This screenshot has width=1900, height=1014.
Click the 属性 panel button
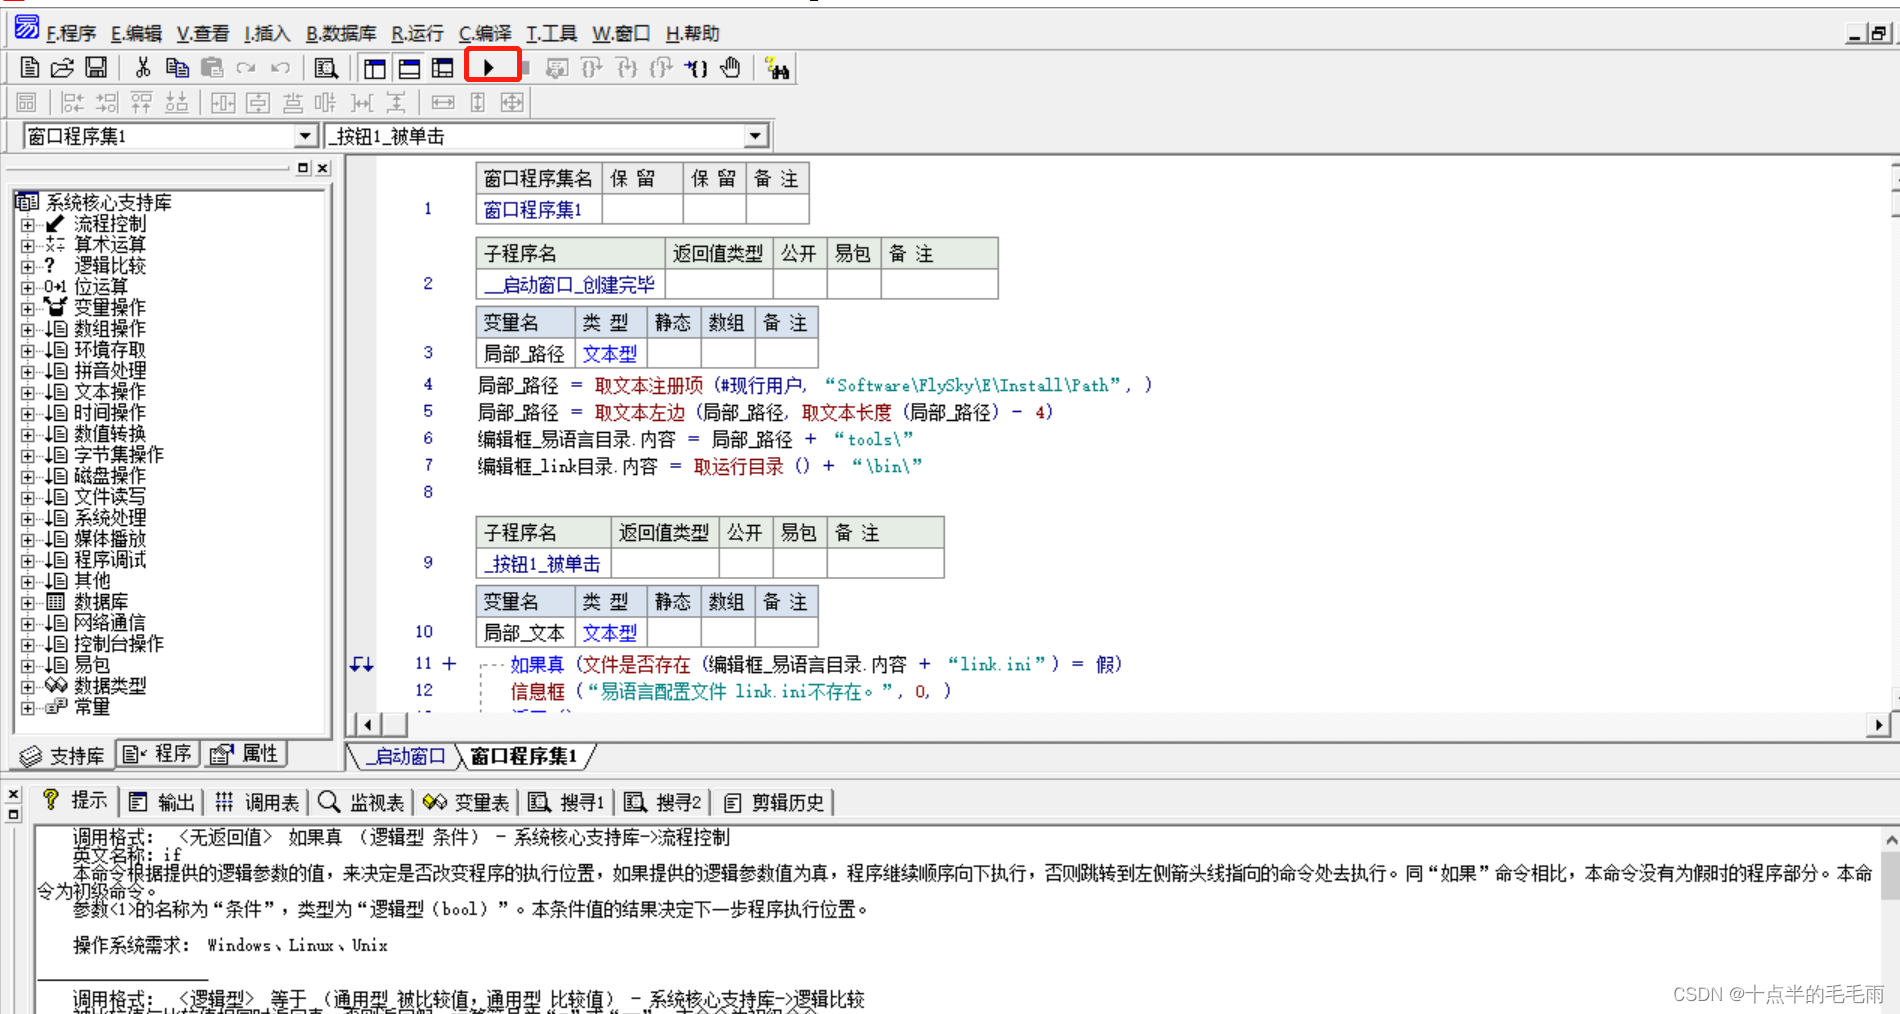click(245, 754)
